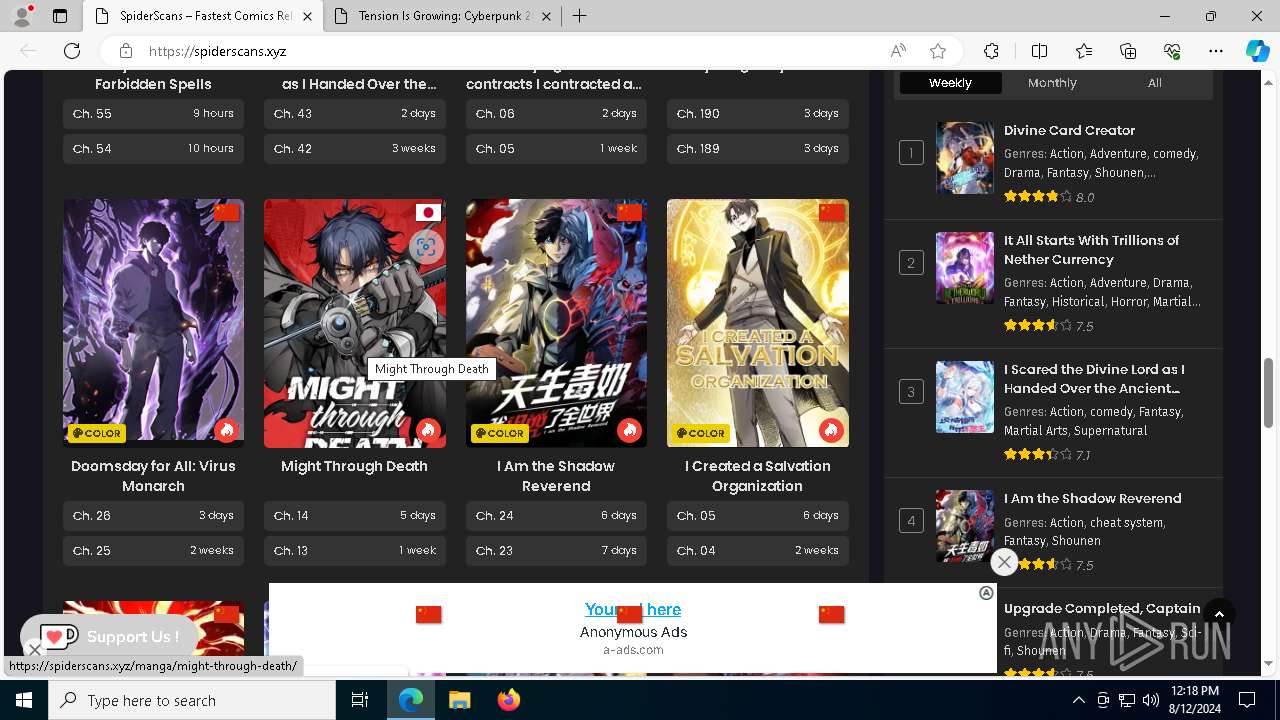Click scroll to top arrow button

(1219, 615)
